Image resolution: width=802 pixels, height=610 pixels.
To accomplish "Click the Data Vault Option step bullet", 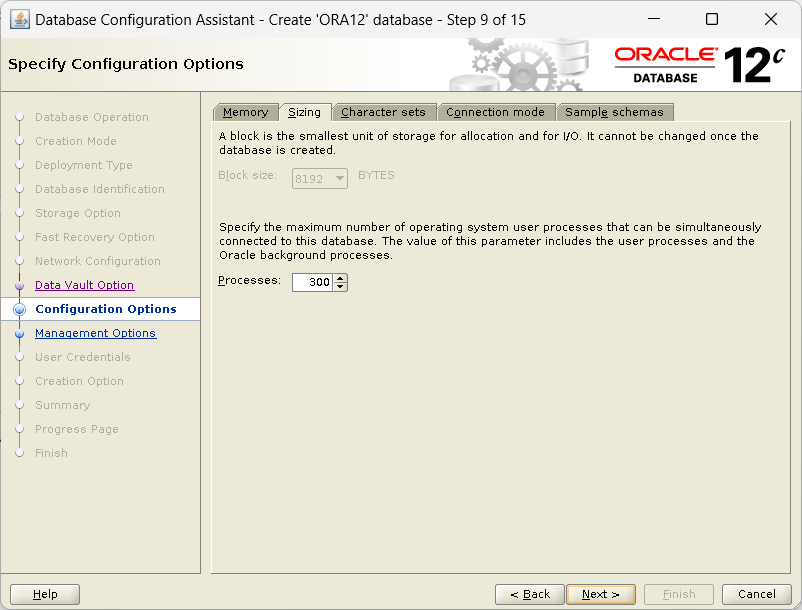I will 19,285.
